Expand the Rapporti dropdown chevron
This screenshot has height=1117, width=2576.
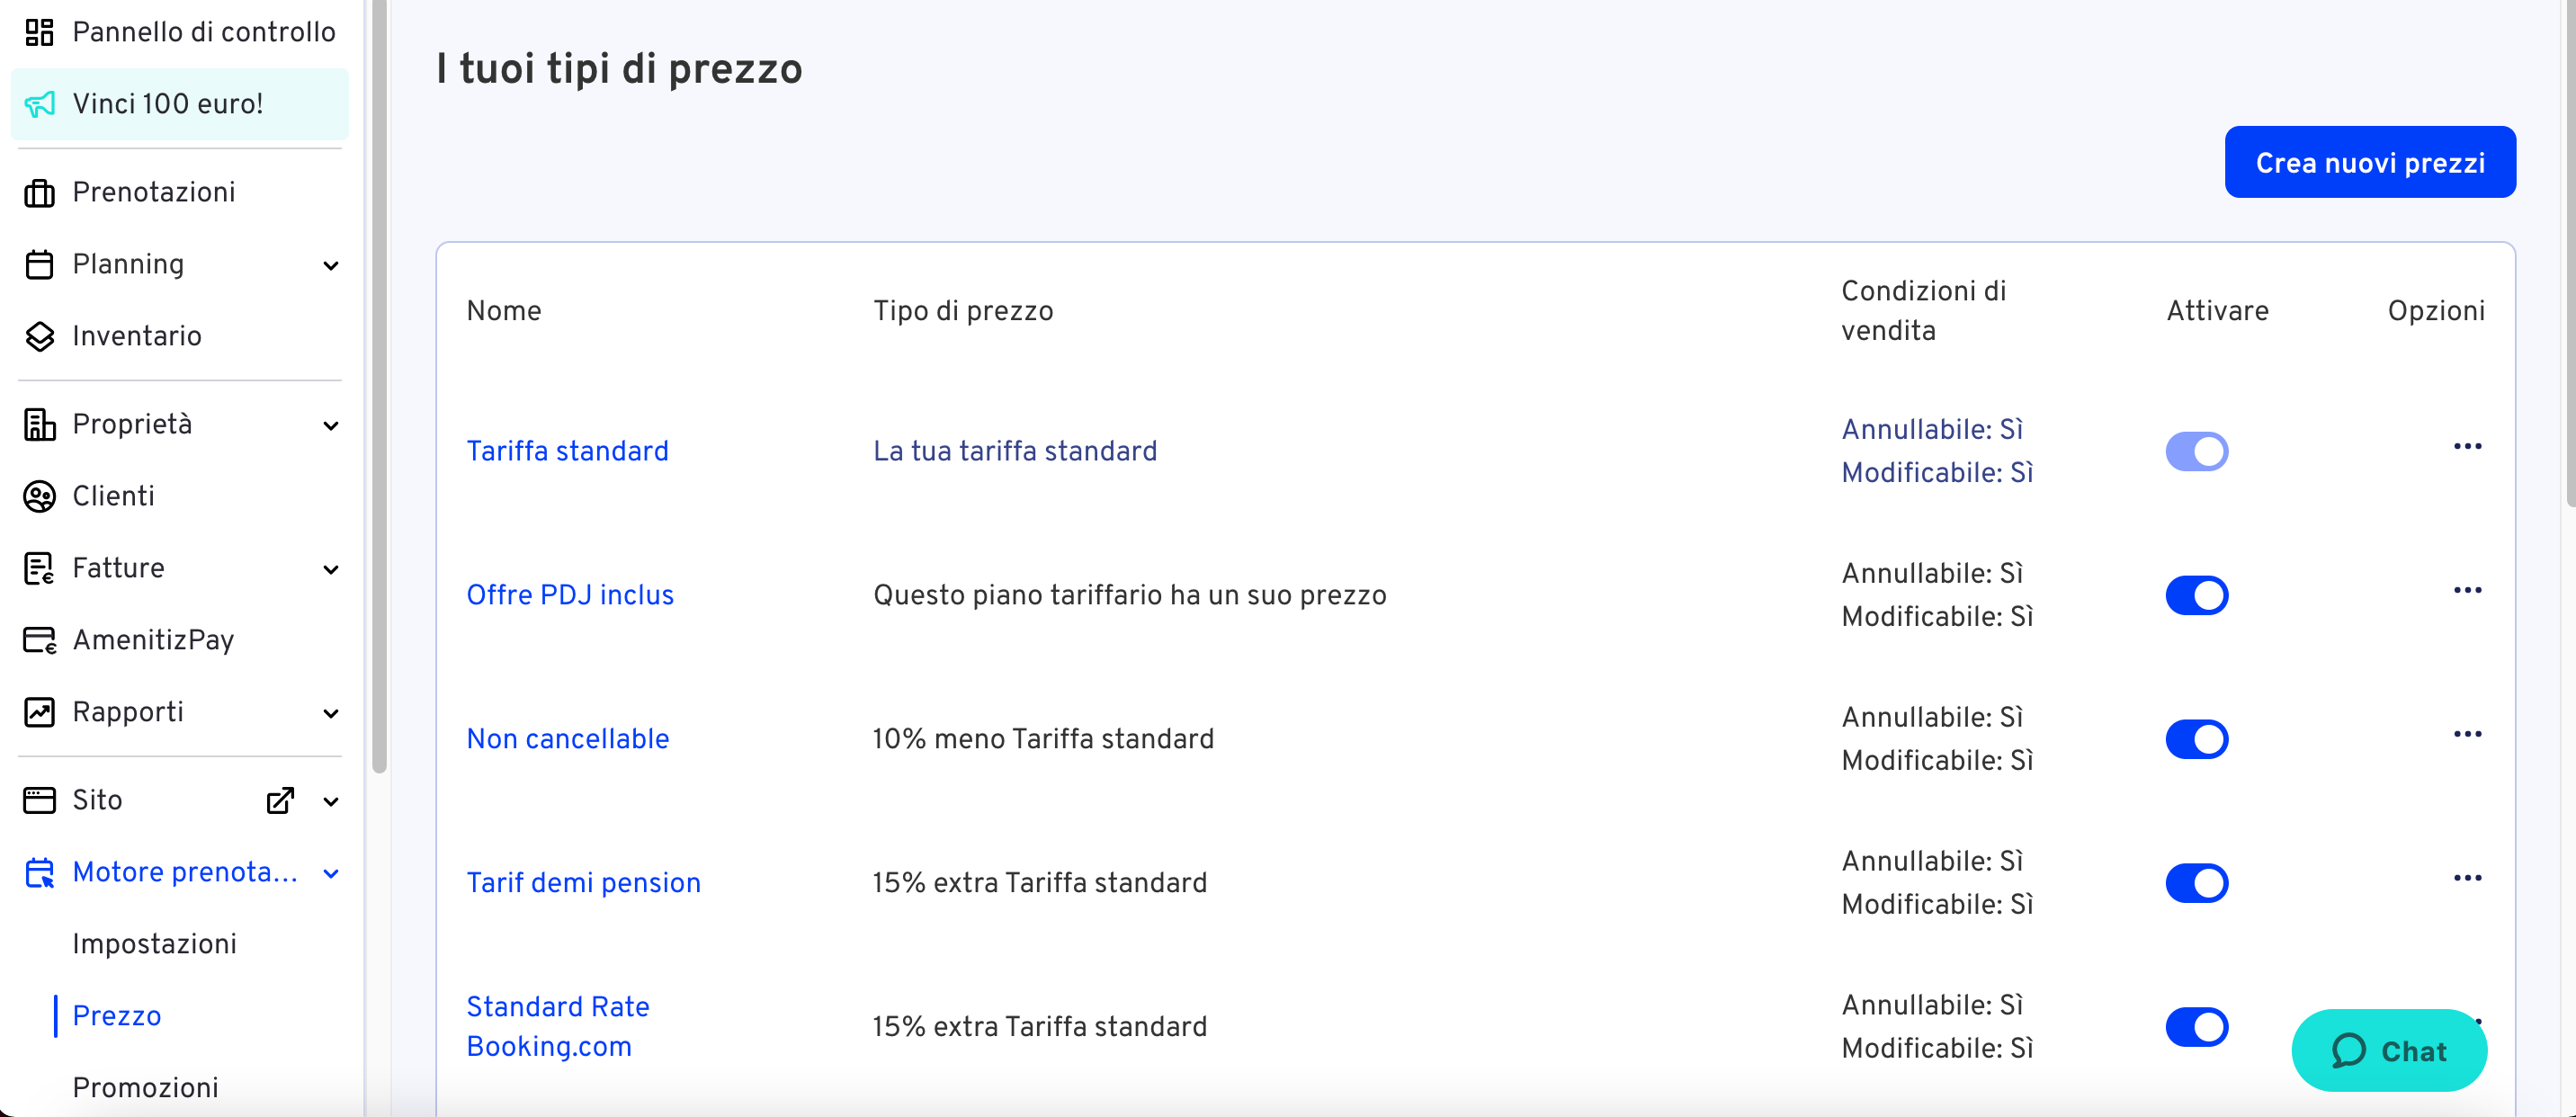point(331,713)
